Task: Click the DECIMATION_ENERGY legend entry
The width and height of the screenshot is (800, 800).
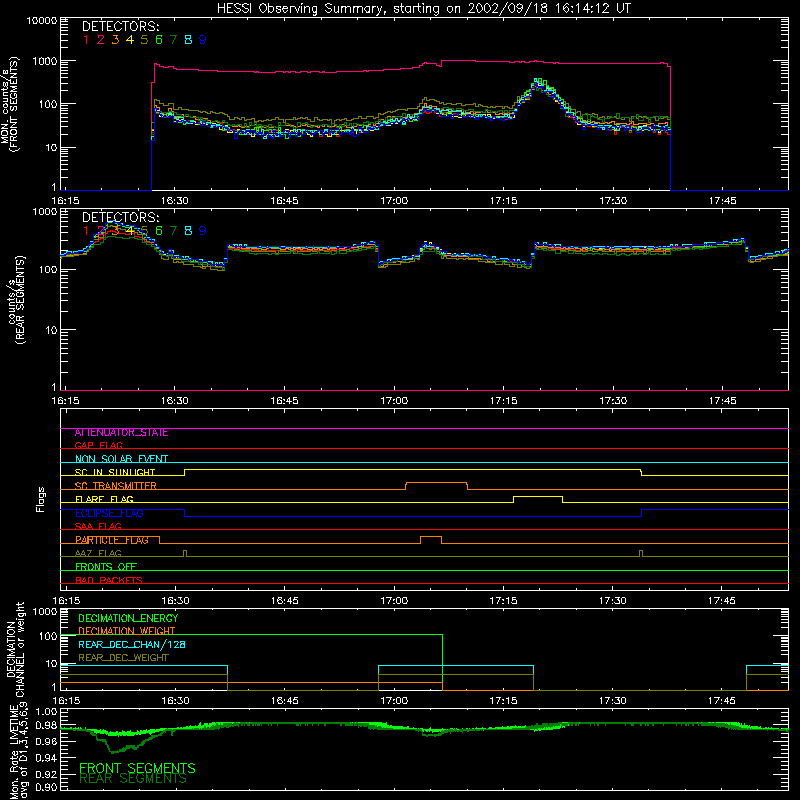Action: tap(128, 618)
